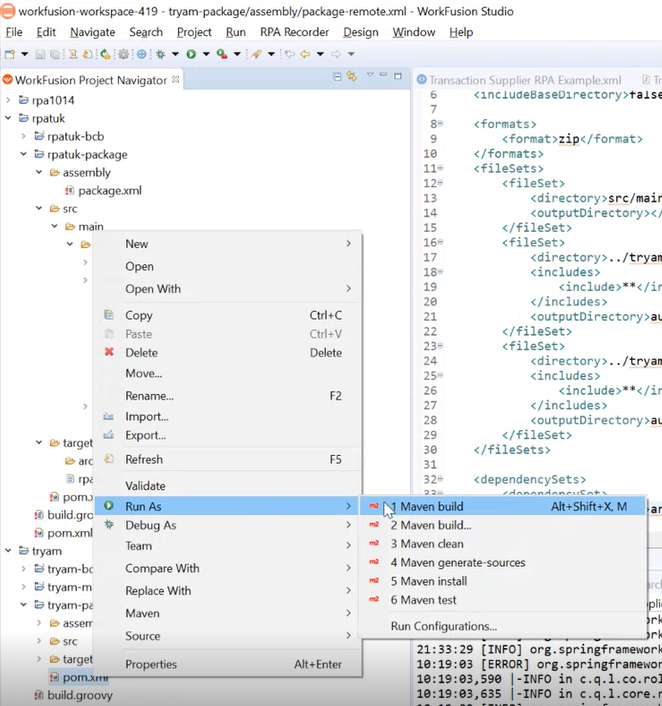Click 2 Maven build... option

click(503, 525)
